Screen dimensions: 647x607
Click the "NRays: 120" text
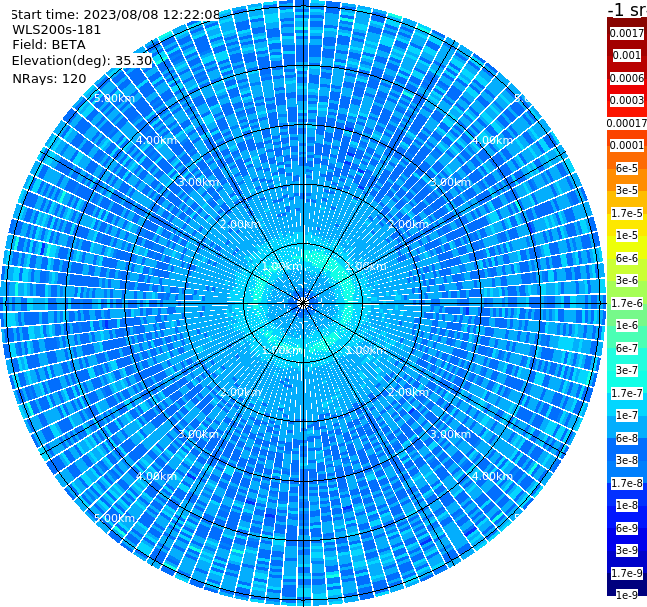pyautogui.click(x=49, y=78)
